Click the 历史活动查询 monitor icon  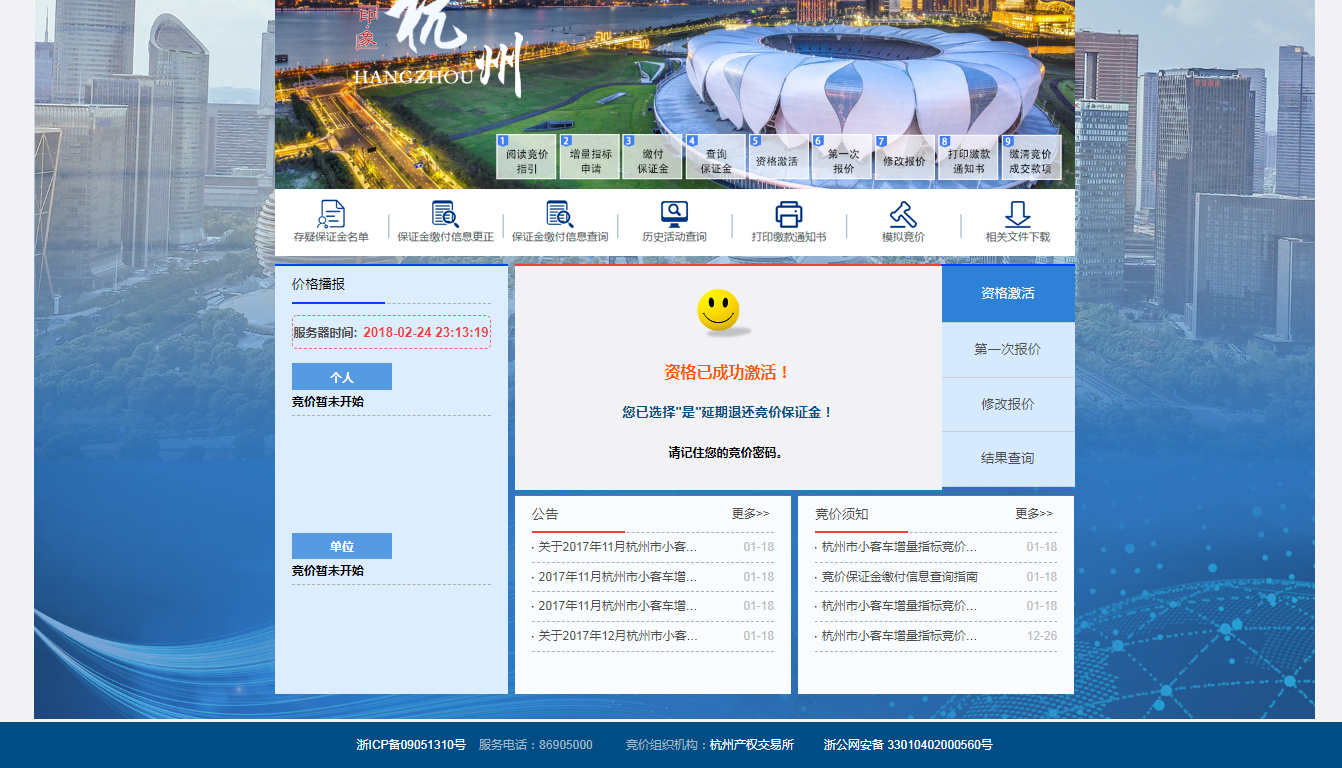pyautogui.click(x=674, y=214)
